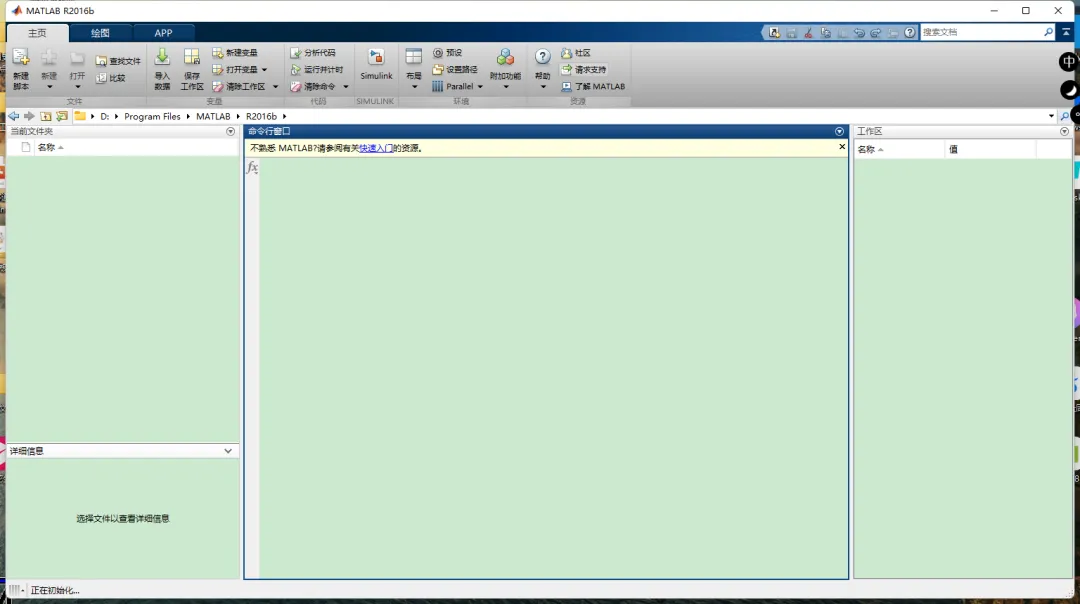Expand the 打开变量 dropdown arrow
This screenshot has height=604, width=1080.
point(264,70)
